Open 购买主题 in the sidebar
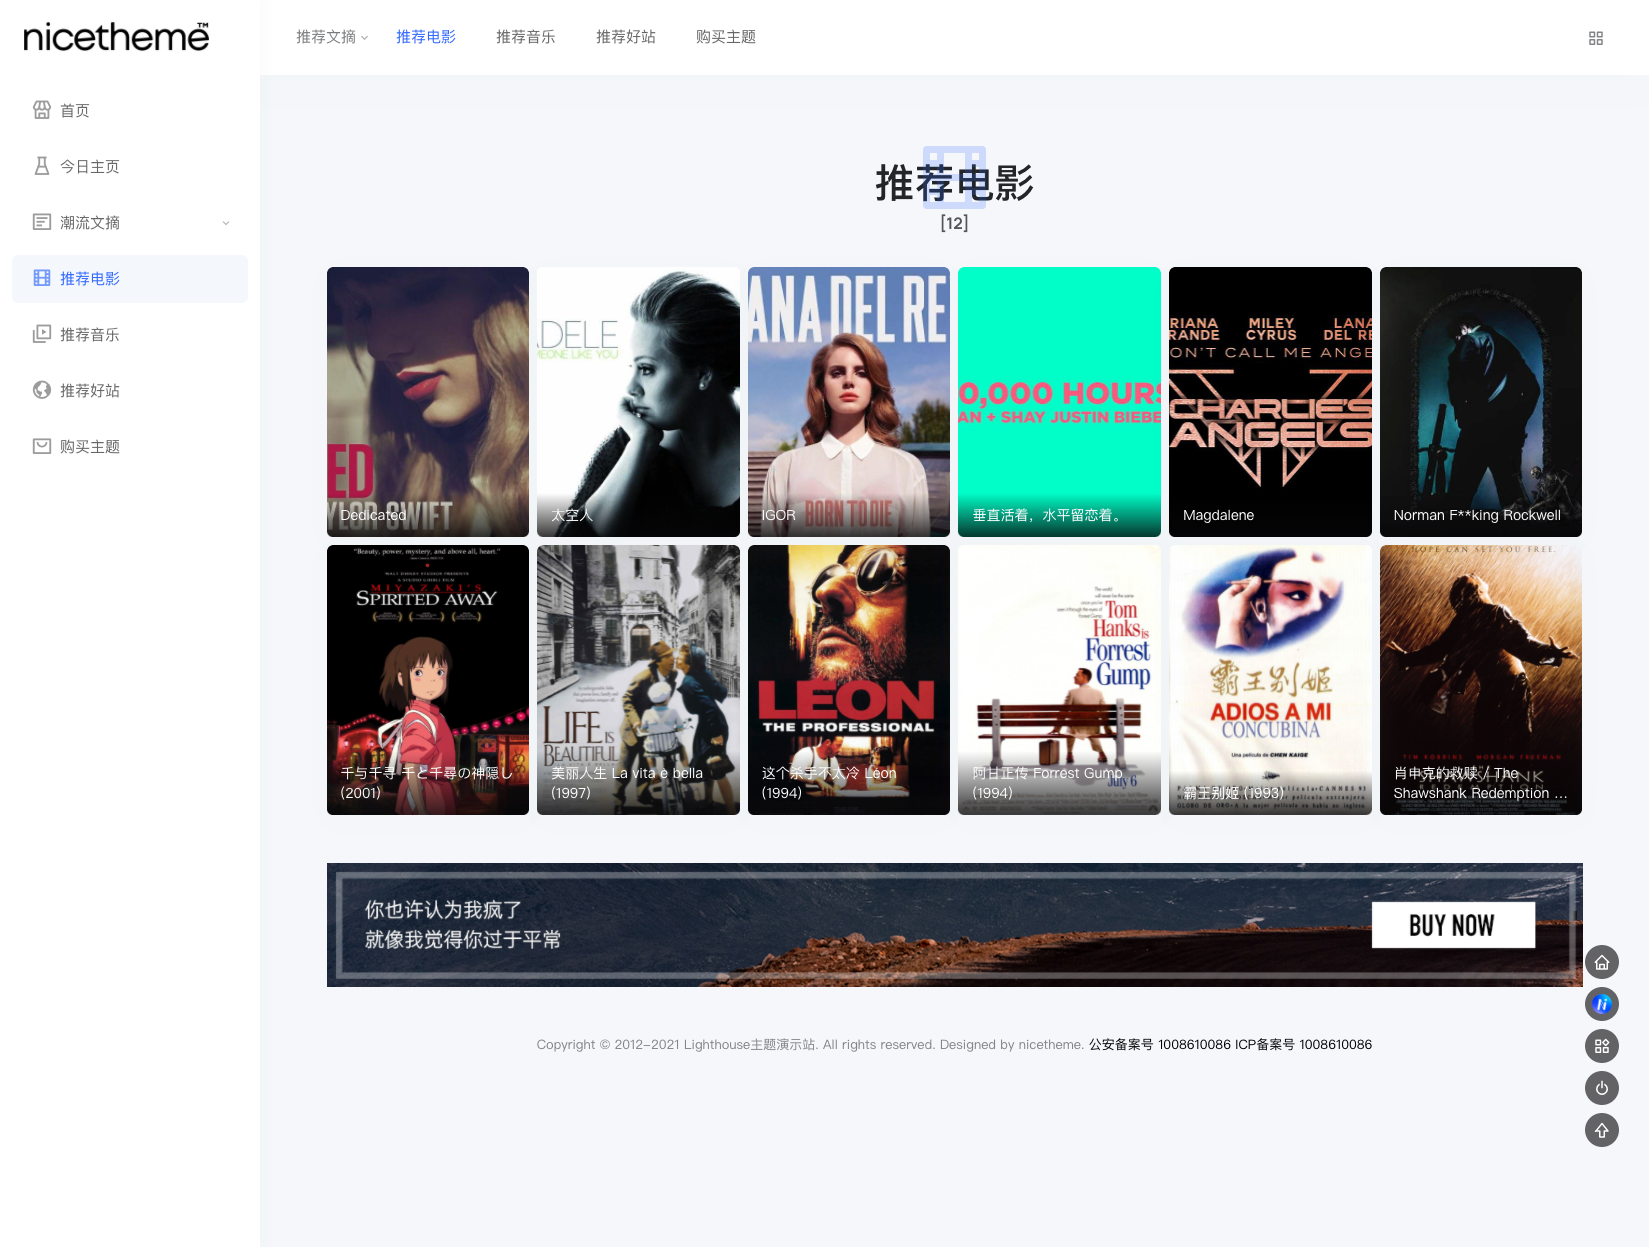The height and width of the screenshot is (1247, 1649). tap(130, 447)
